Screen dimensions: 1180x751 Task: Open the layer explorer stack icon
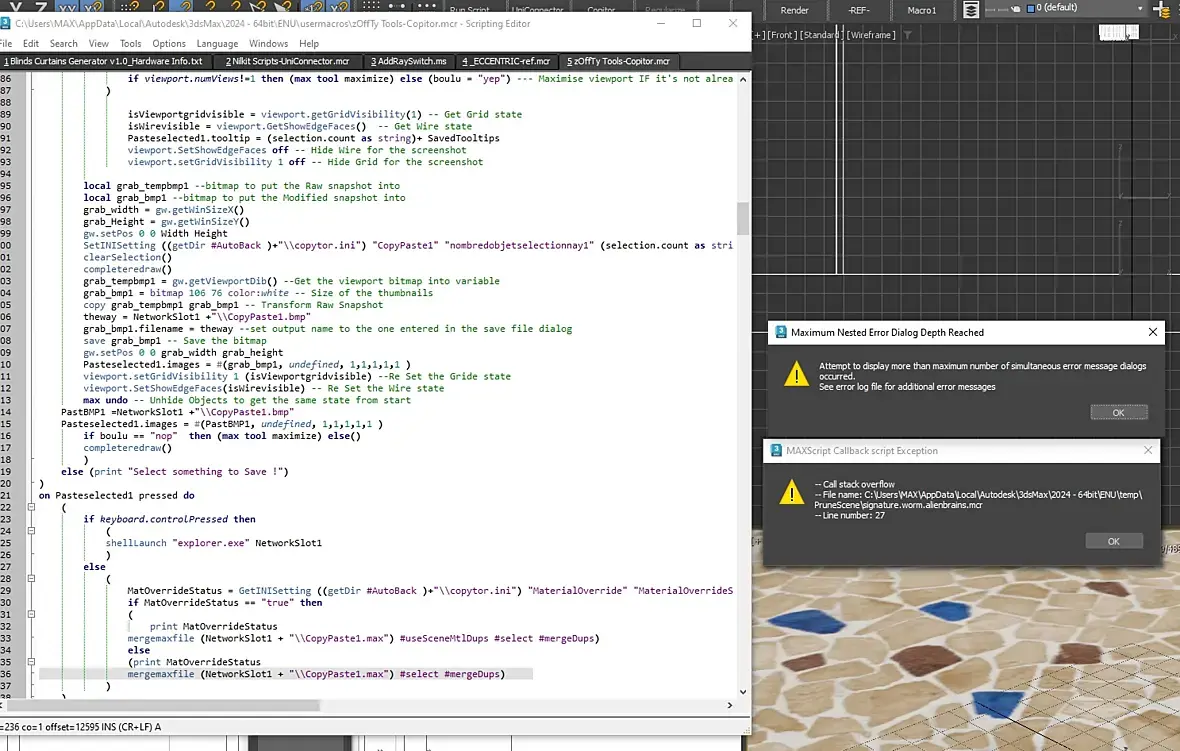pos(971,10)
